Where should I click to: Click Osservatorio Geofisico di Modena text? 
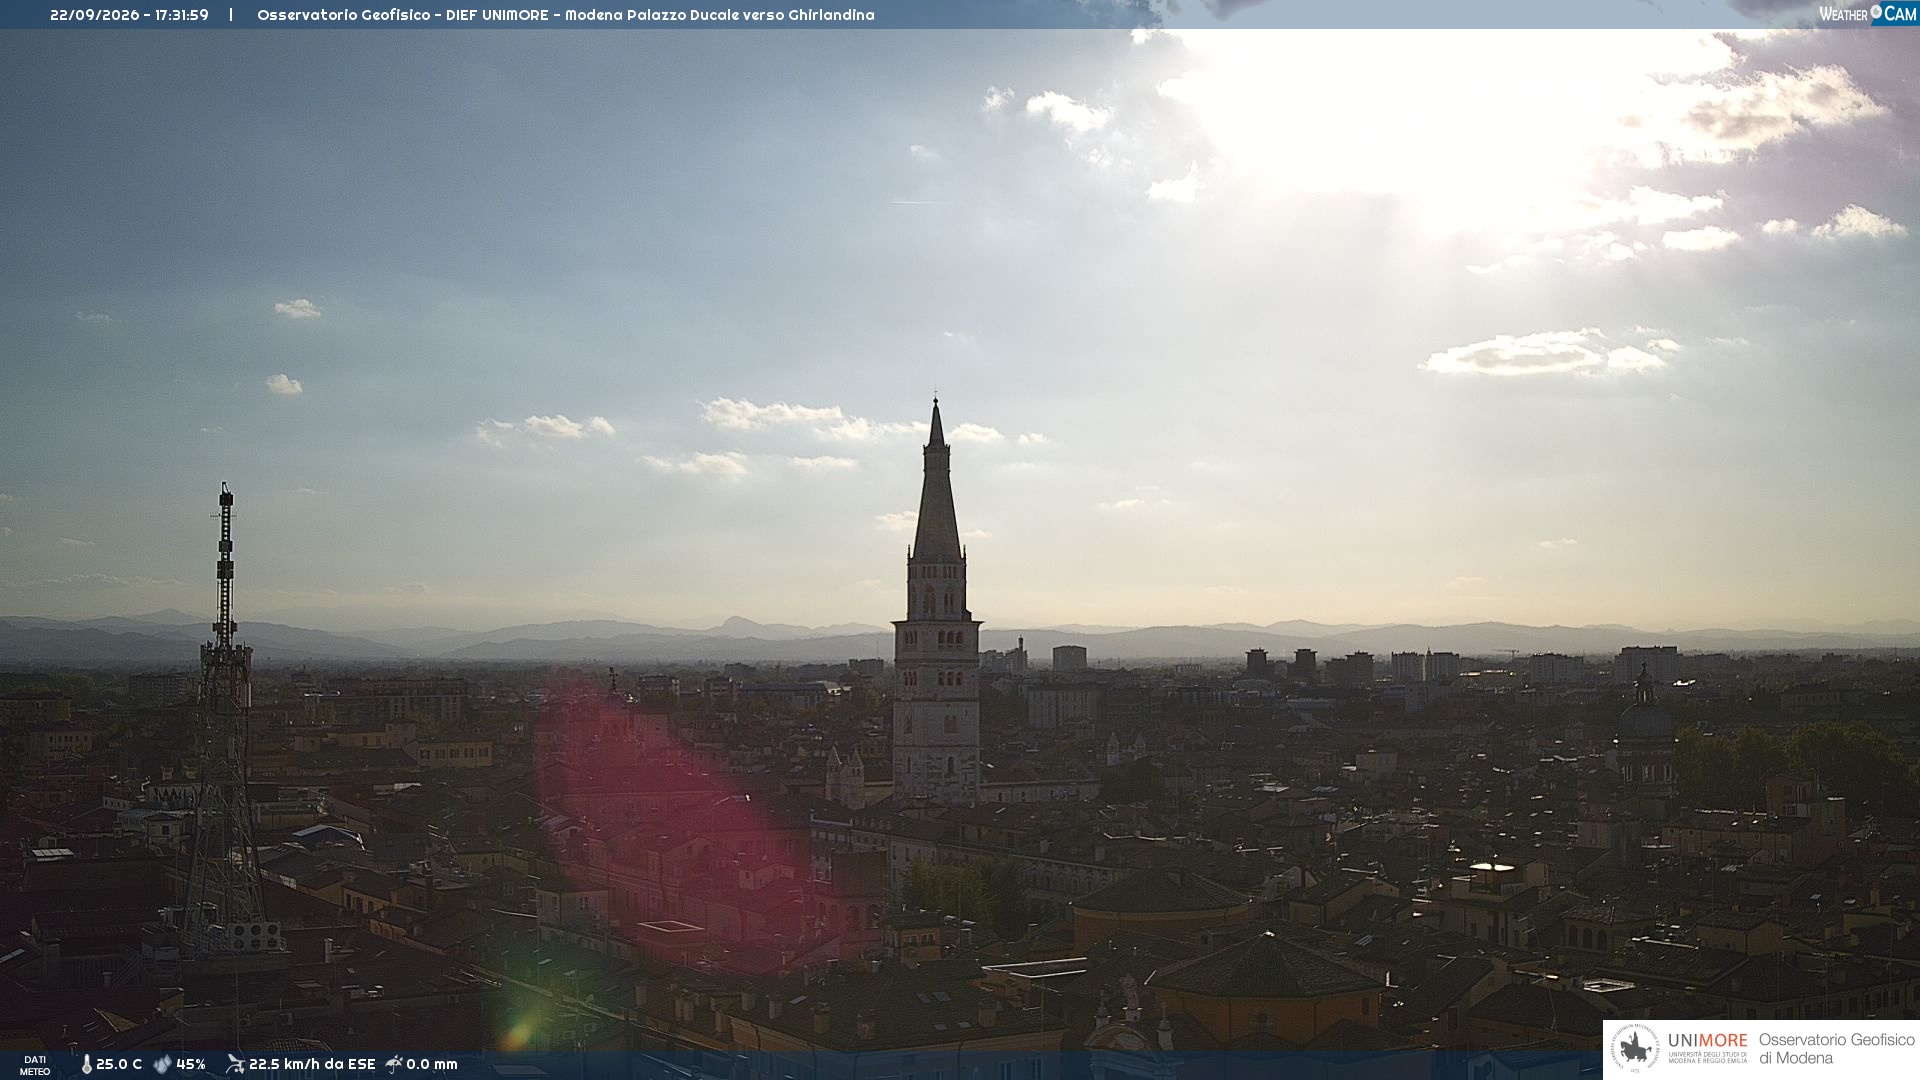(x=1836, y=1049)
